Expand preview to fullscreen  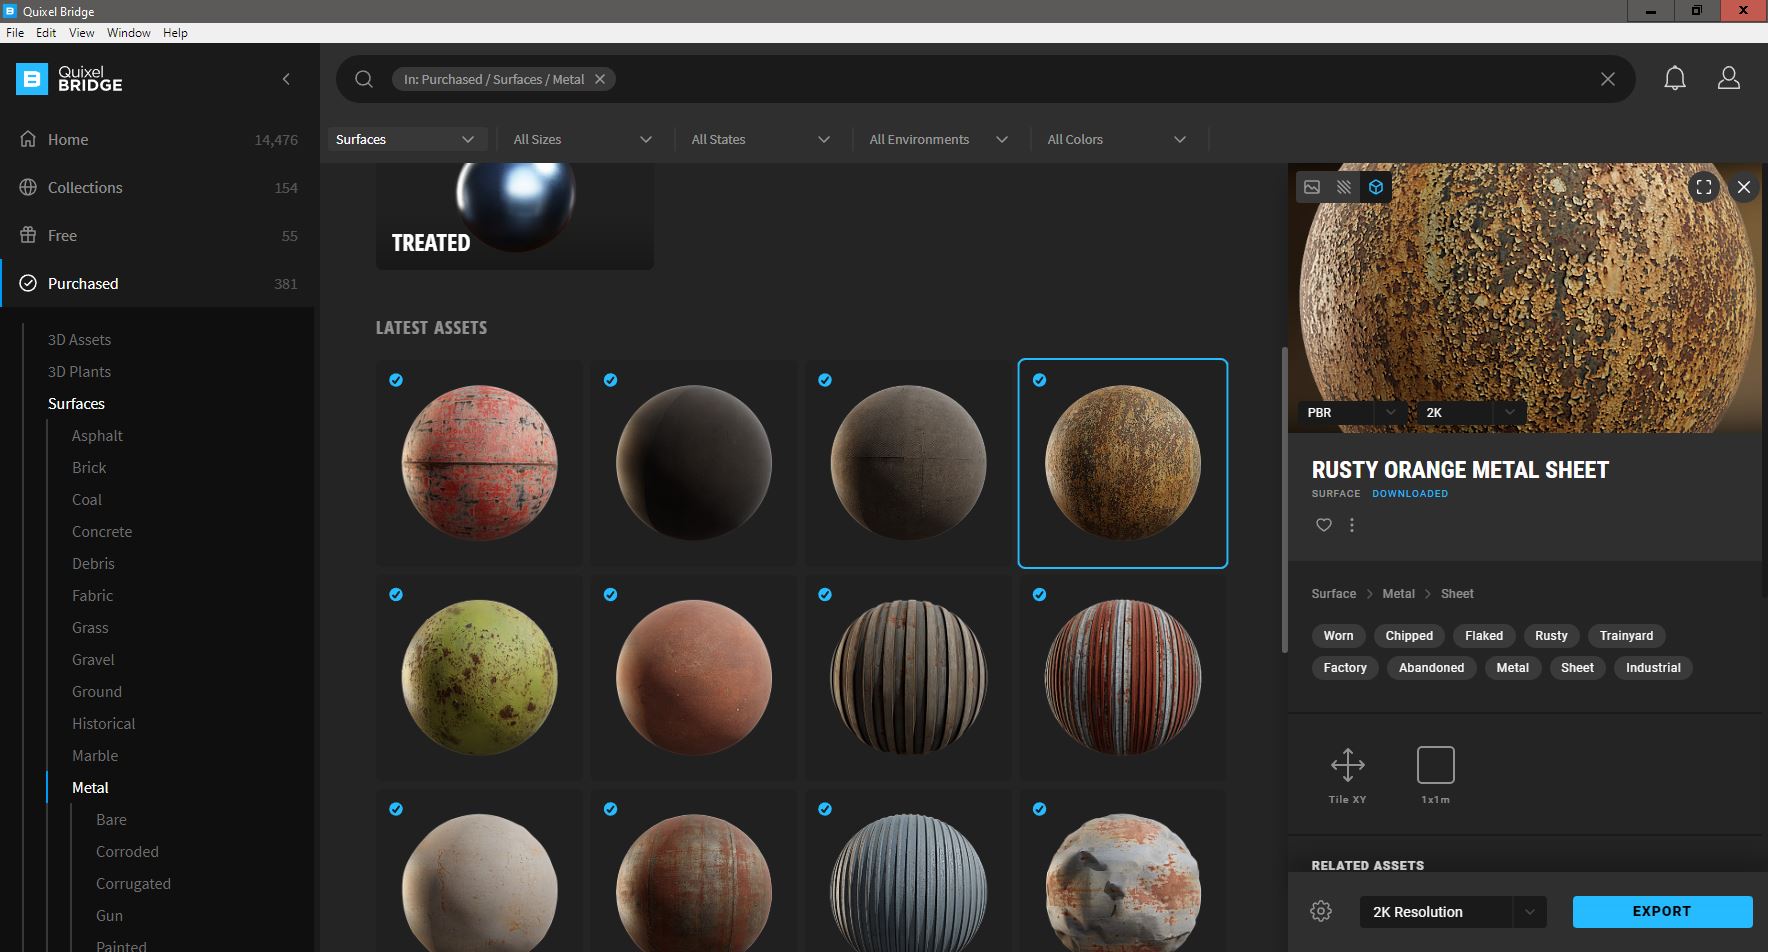pos(1704,187)
